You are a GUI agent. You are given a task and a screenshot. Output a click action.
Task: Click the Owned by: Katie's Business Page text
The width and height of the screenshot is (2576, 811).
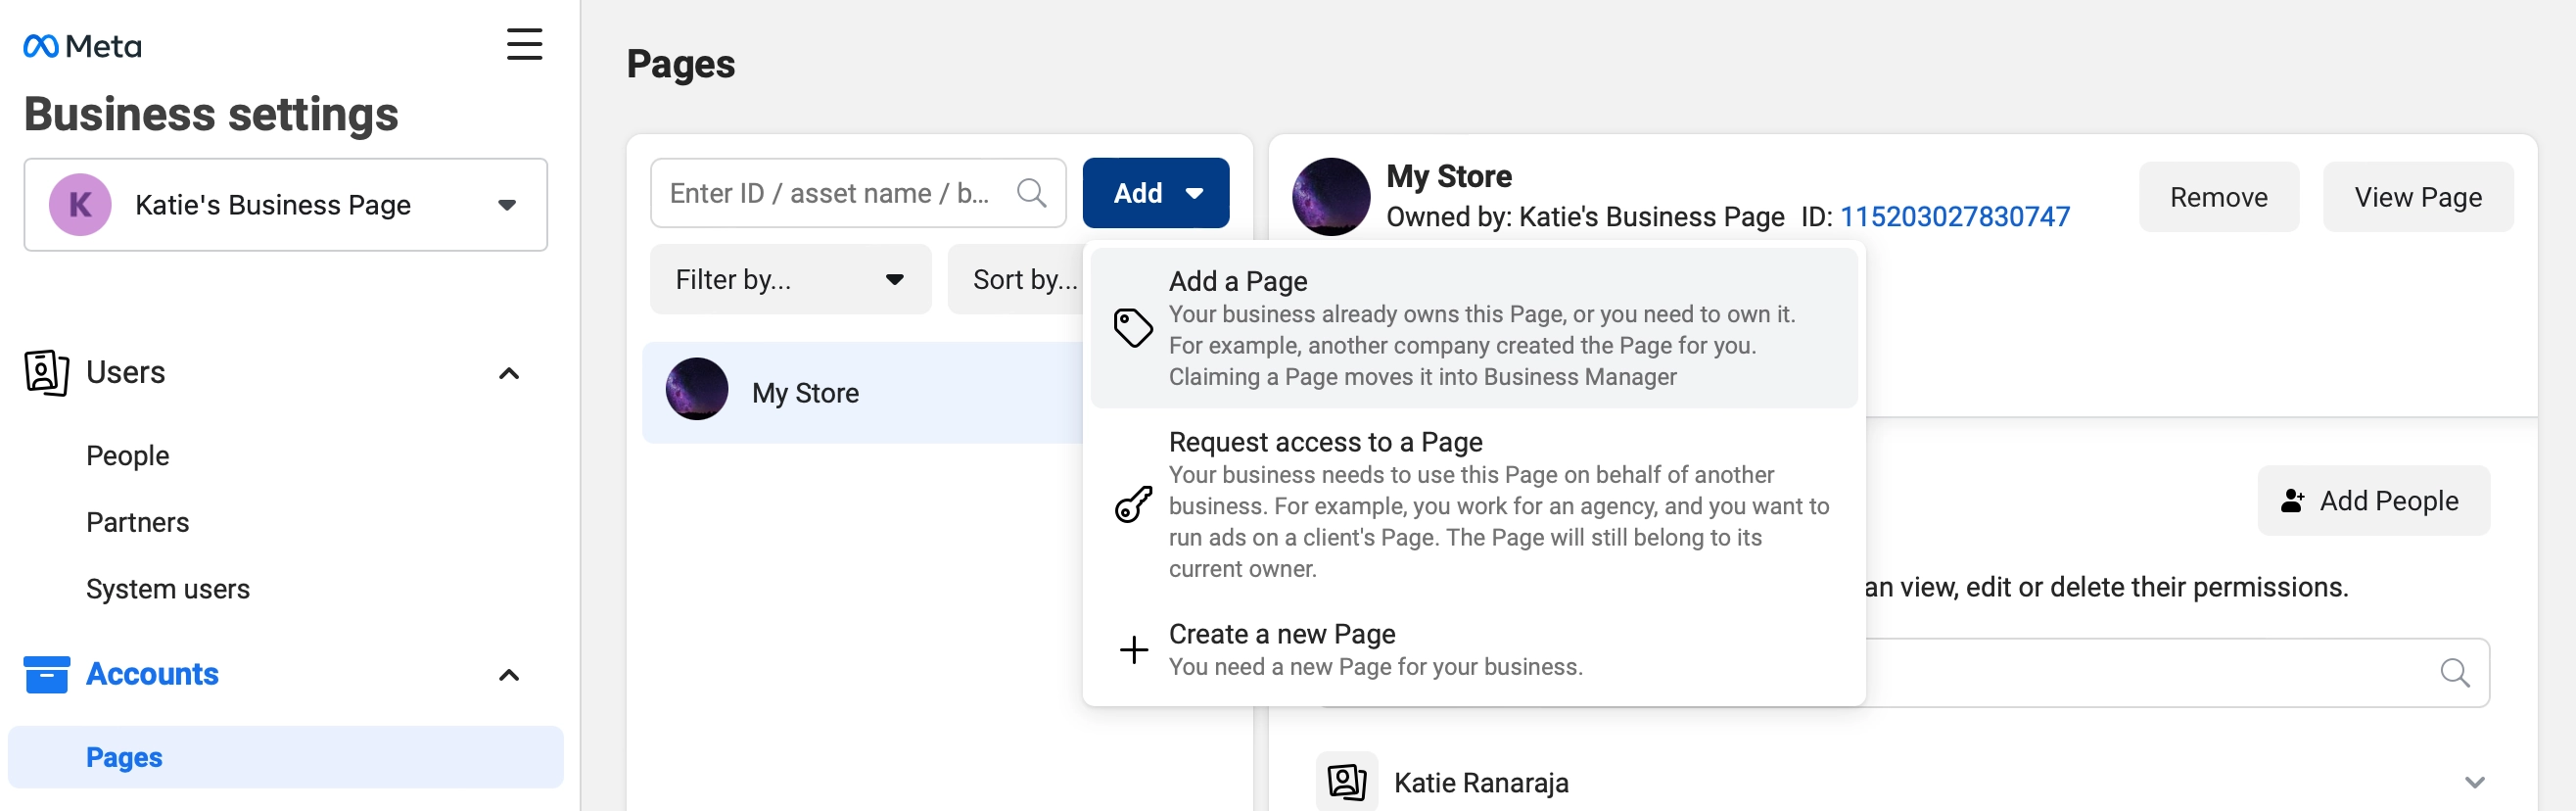[1584, 217]
